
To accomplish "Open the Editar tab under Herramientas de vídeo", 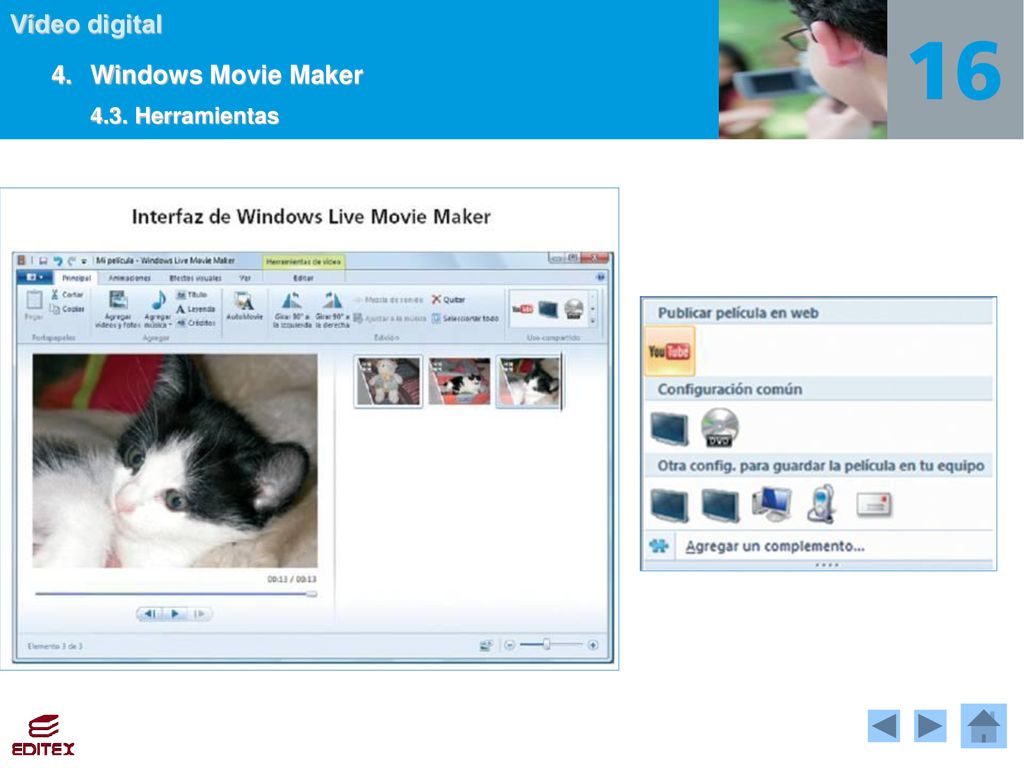I will 303,278.
